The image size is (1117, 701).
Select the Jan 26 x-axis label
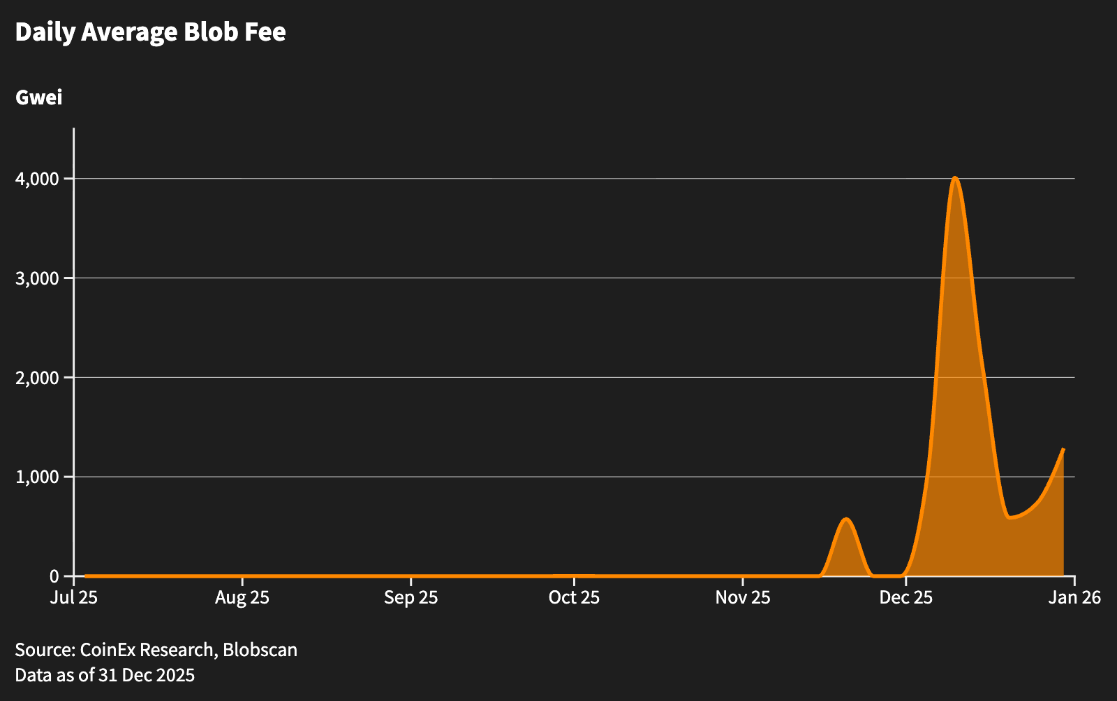coord(1074,599)
